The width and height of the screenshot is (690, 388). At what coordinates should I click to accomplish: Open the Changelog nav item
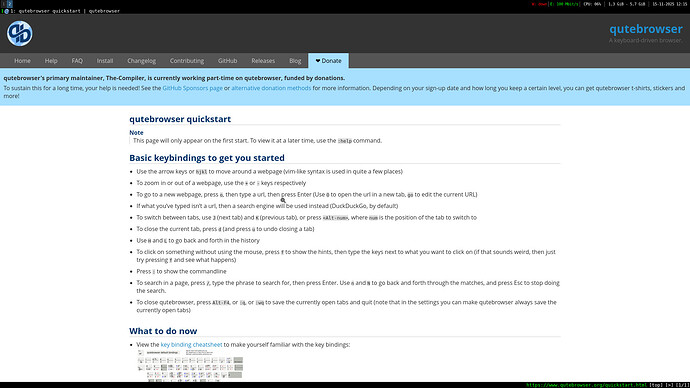142,61
